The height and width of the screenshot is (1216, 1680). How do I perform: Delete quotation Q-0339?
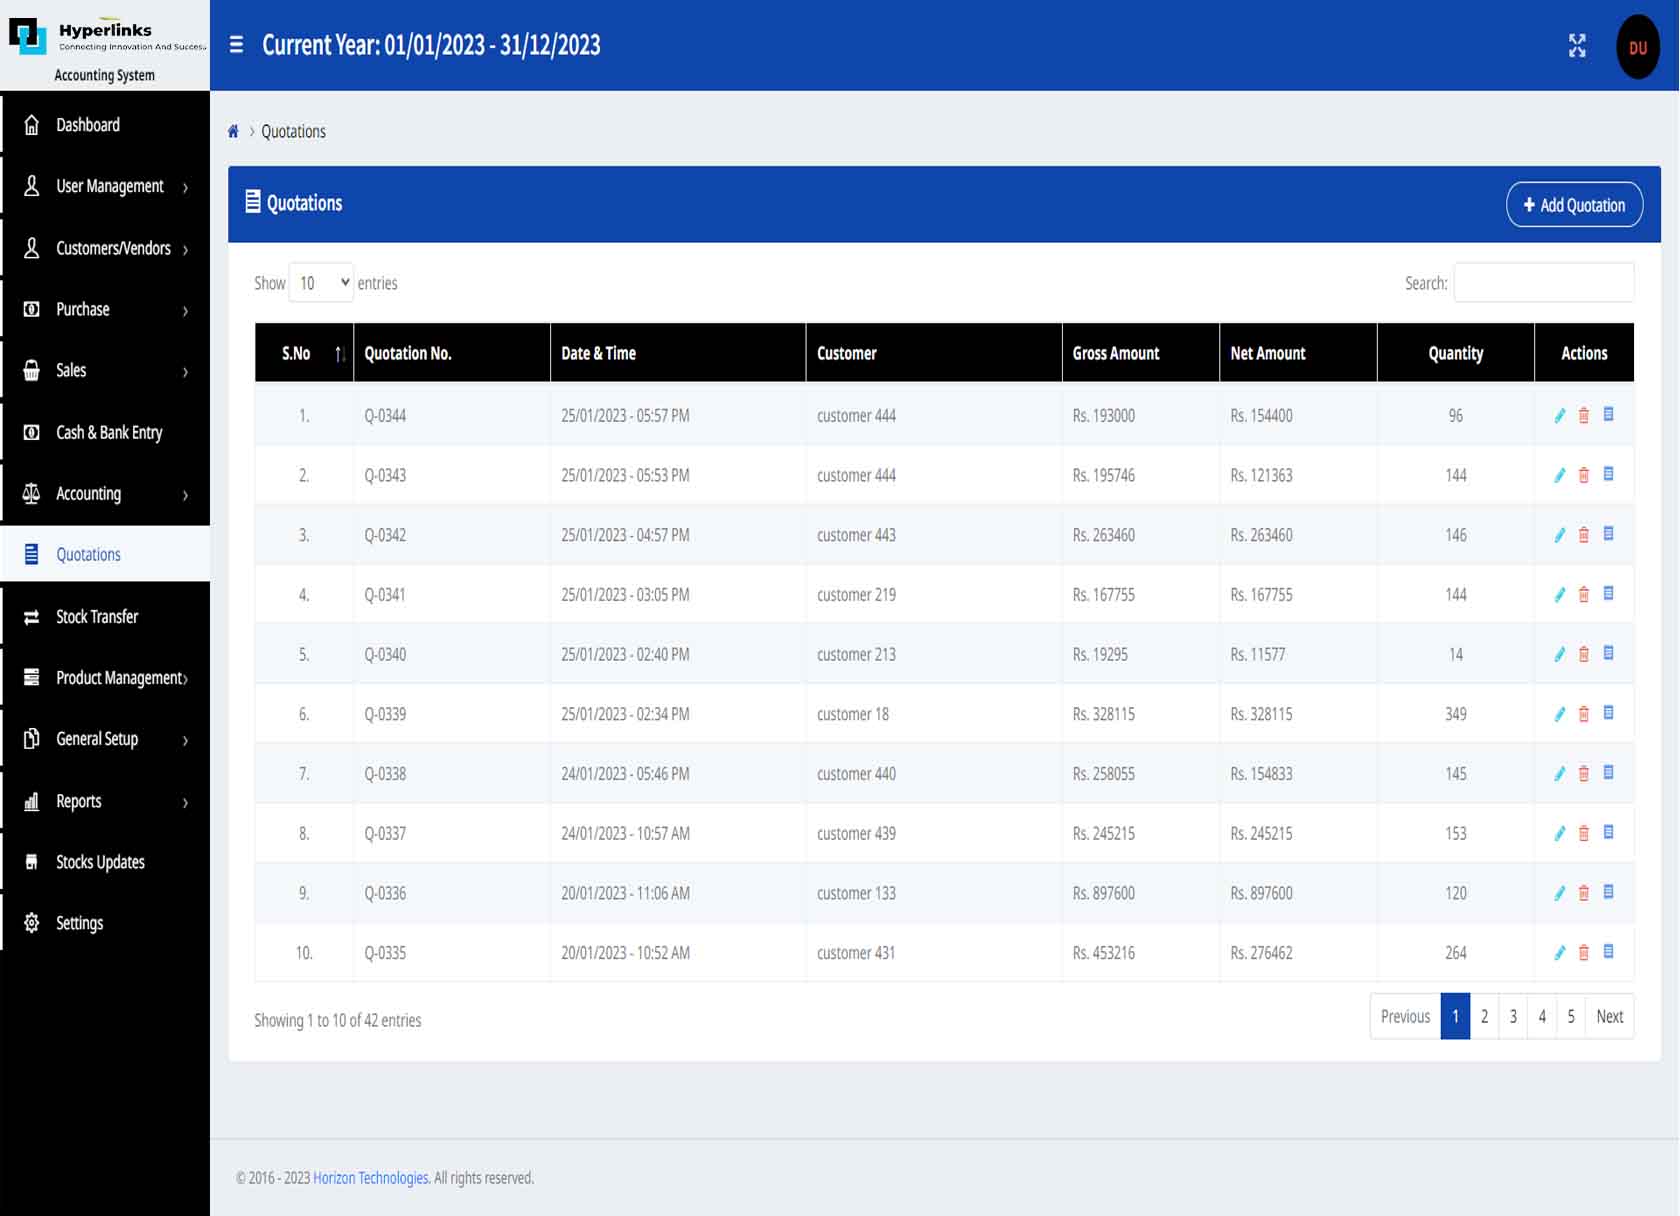[1584, 714]
